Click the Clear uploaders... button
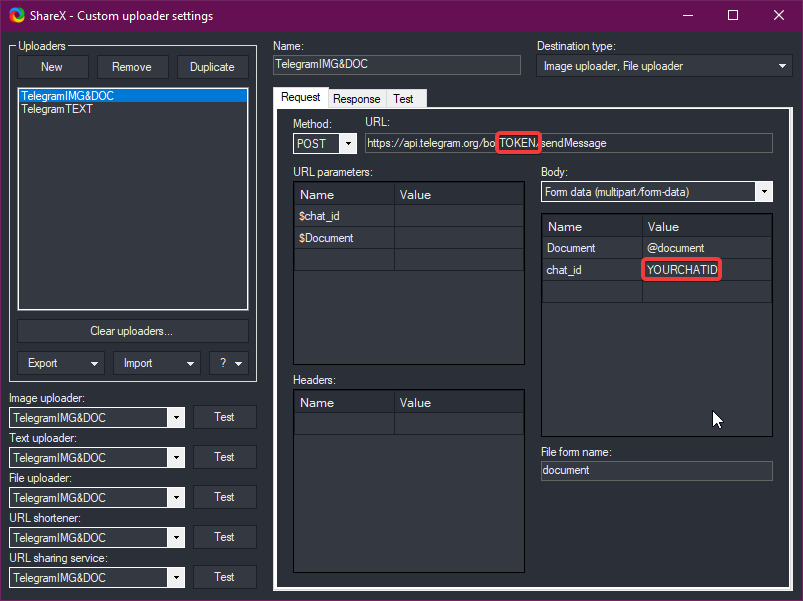803x601 pixels. click(133, 331)
